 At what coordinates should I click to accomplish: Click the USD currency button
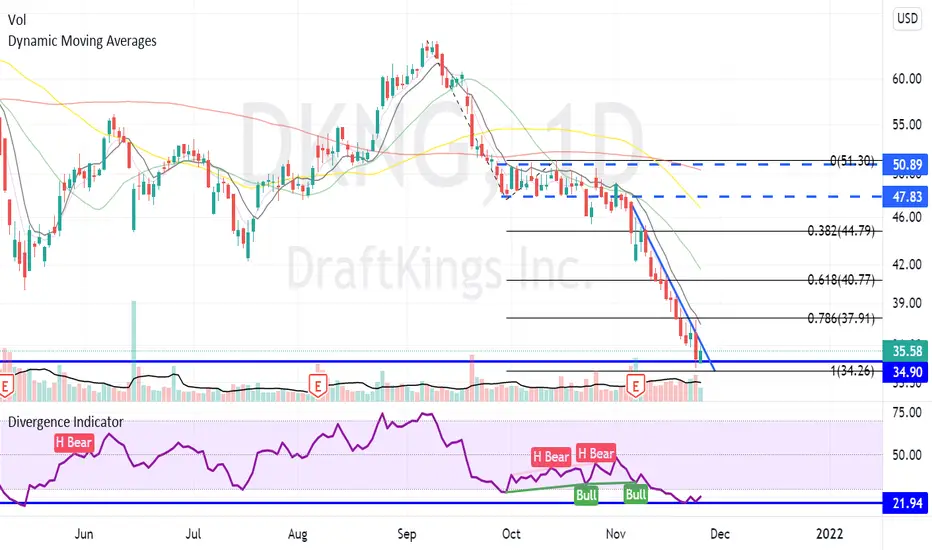pos(907,18)
